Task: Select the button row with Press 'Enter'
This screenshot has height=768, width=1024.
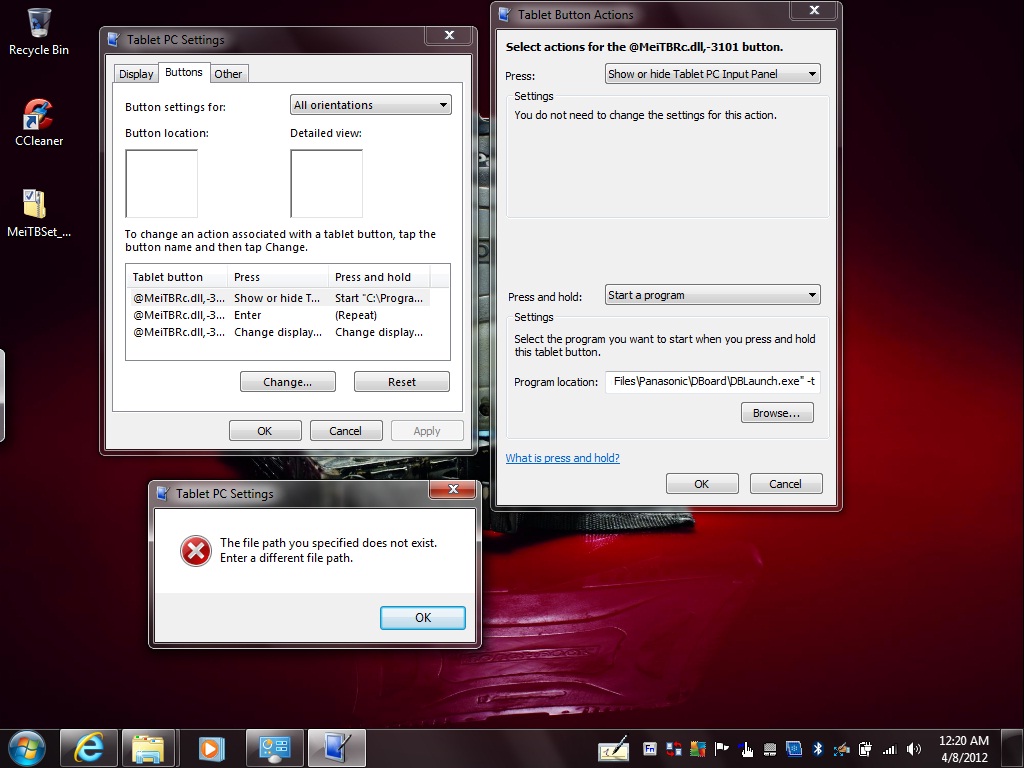Action: click(x=280, y=315)
